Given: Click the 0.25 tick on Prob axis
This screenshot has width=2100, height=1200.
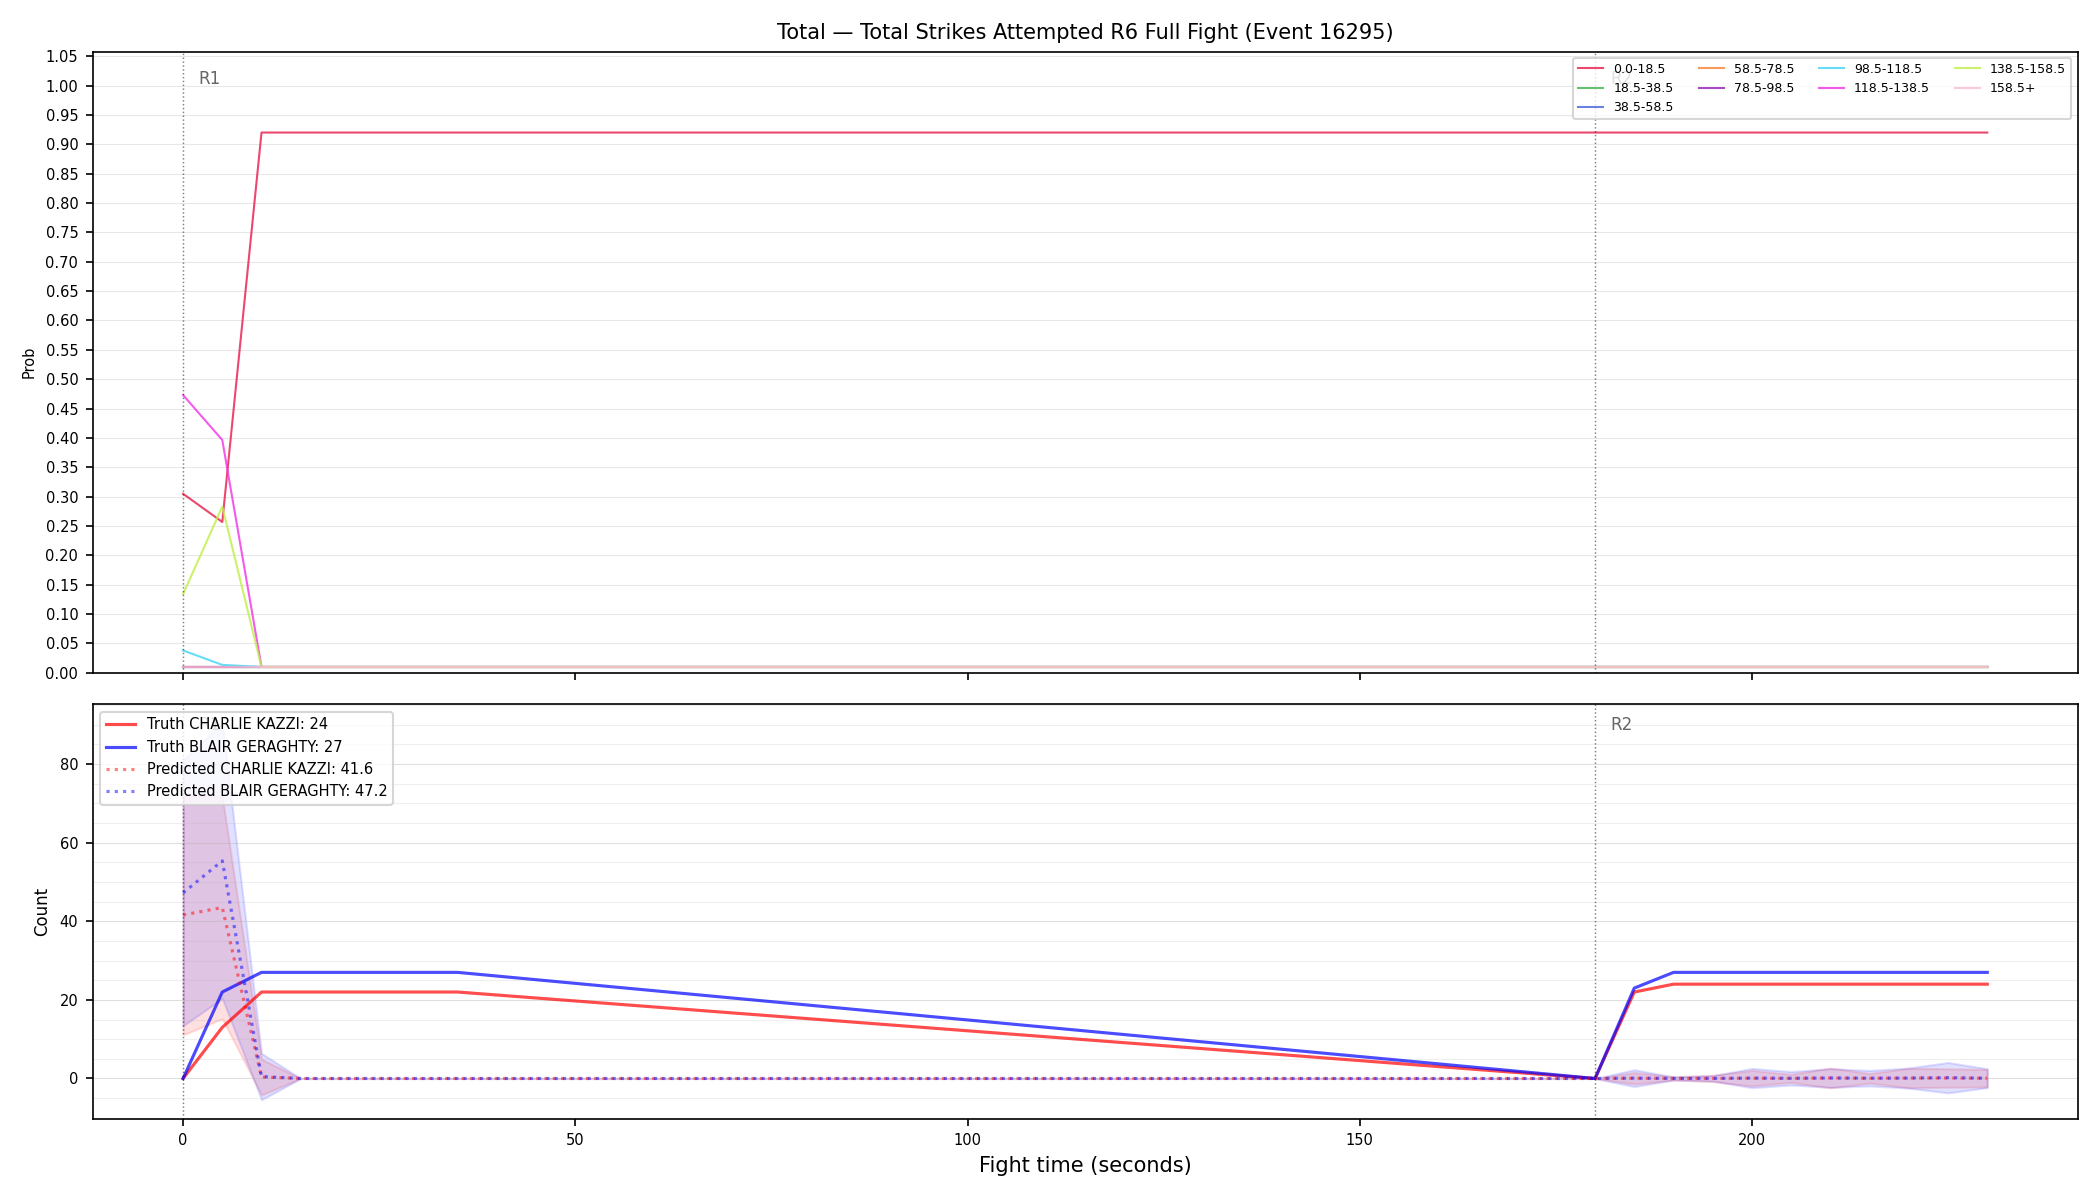Looking at the screenshot, I should [62, 526].
